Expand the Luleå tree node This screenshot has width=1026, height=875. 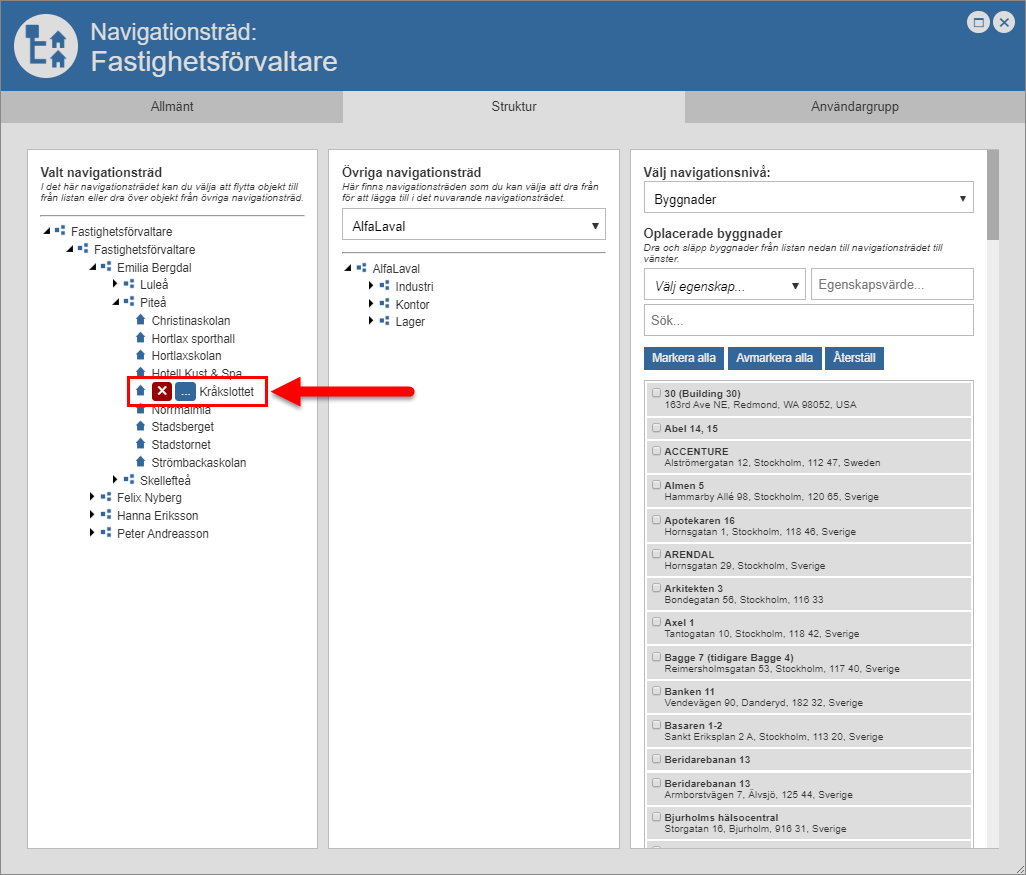click(x=115, y=285)
